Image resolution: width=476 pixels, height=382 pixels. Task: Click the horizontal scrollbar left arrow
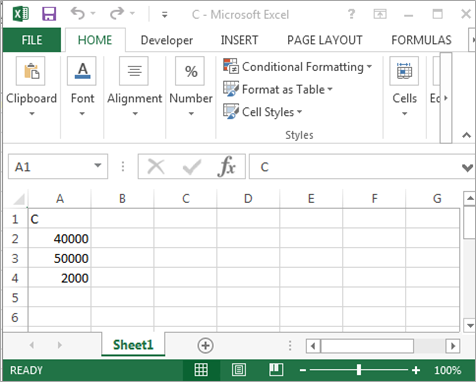click(313, 346)
